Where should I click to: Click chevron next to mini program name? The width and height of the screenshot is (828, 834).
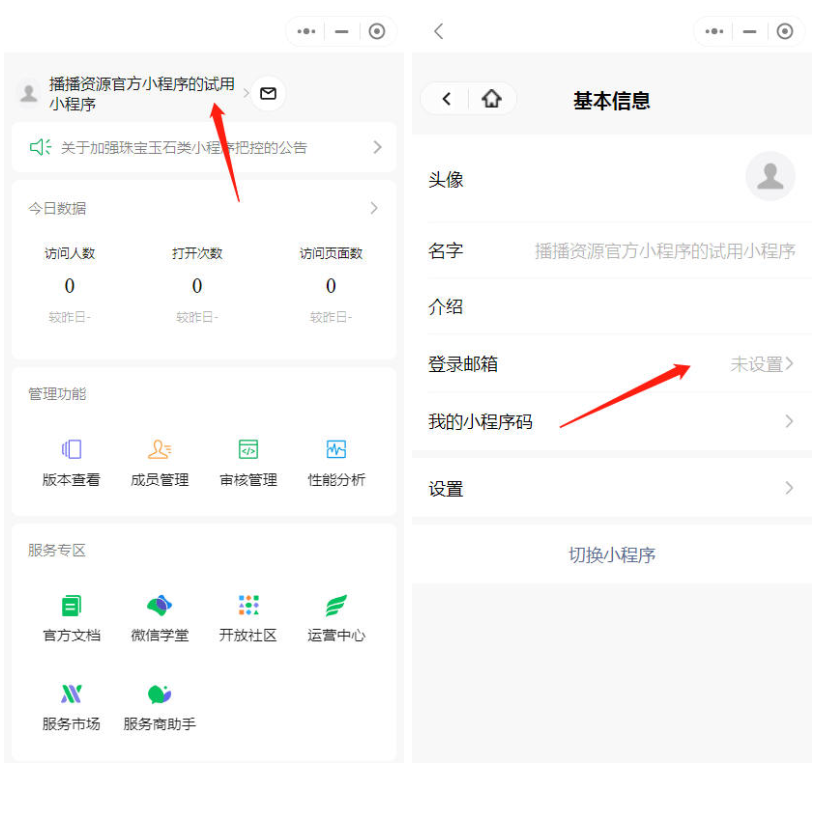[x=246, y=94]
